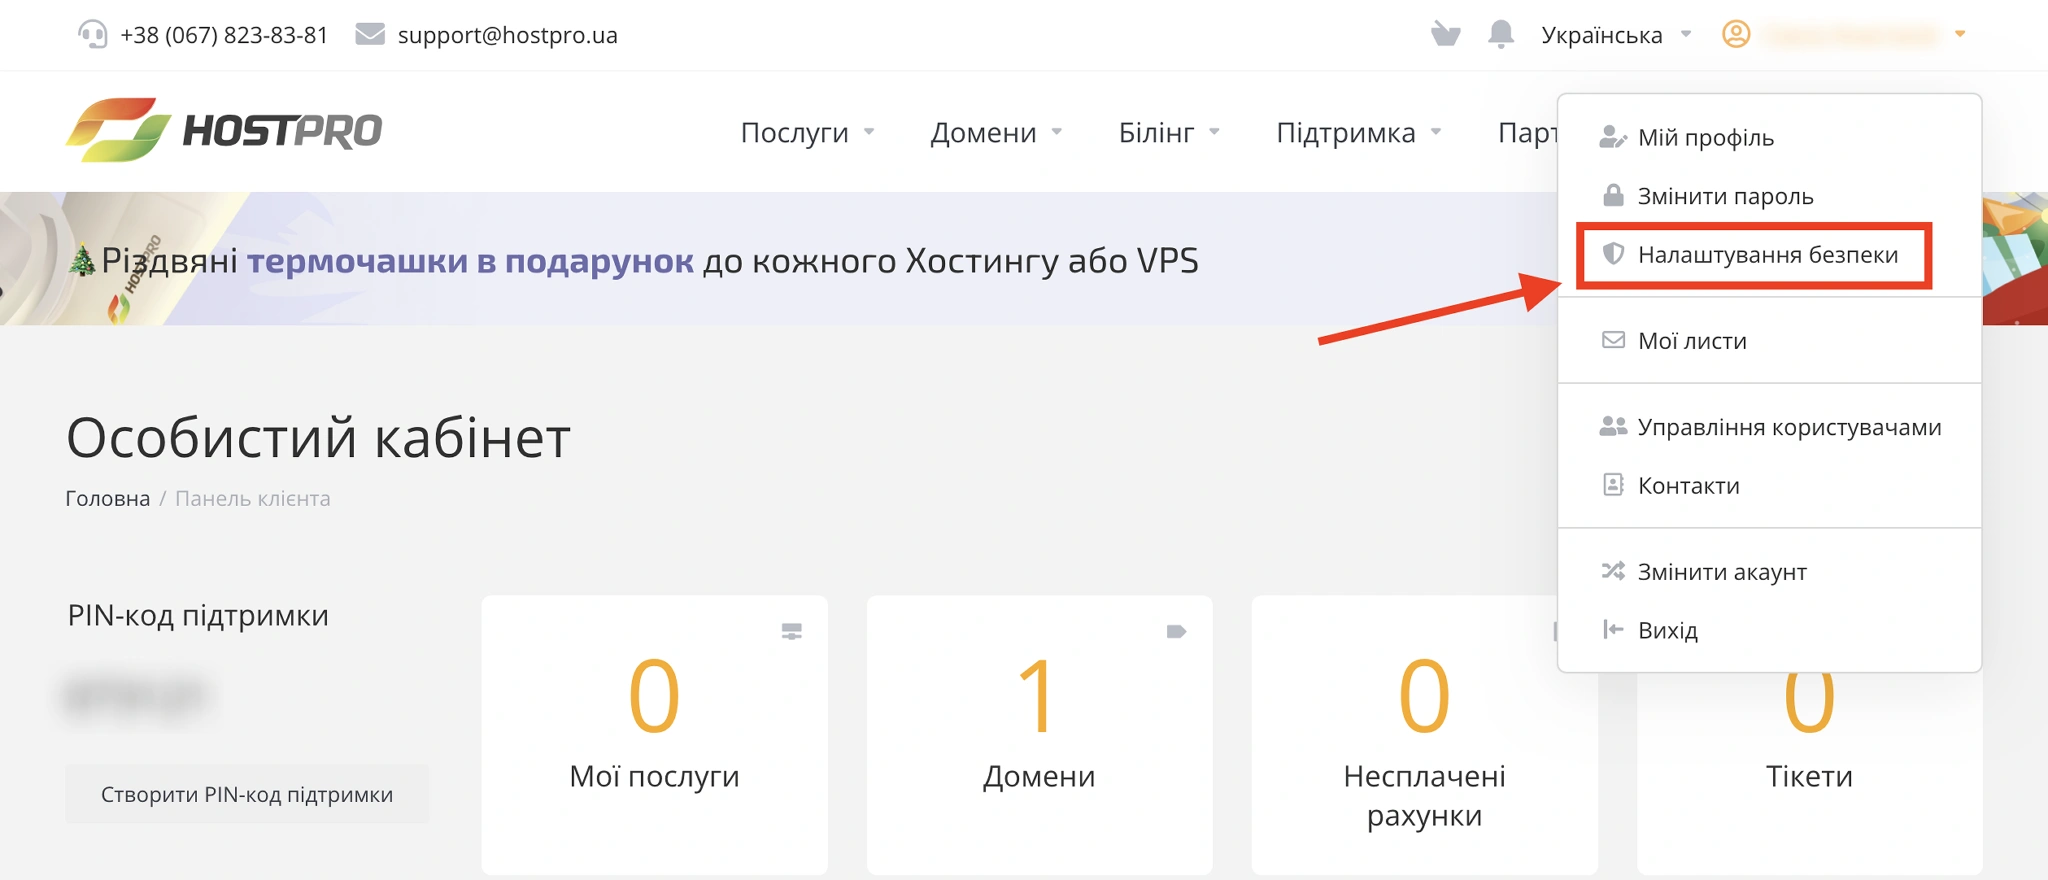
Task: Select Налаштування безпеки from the account menu
Action: [x=1768, y=254]
